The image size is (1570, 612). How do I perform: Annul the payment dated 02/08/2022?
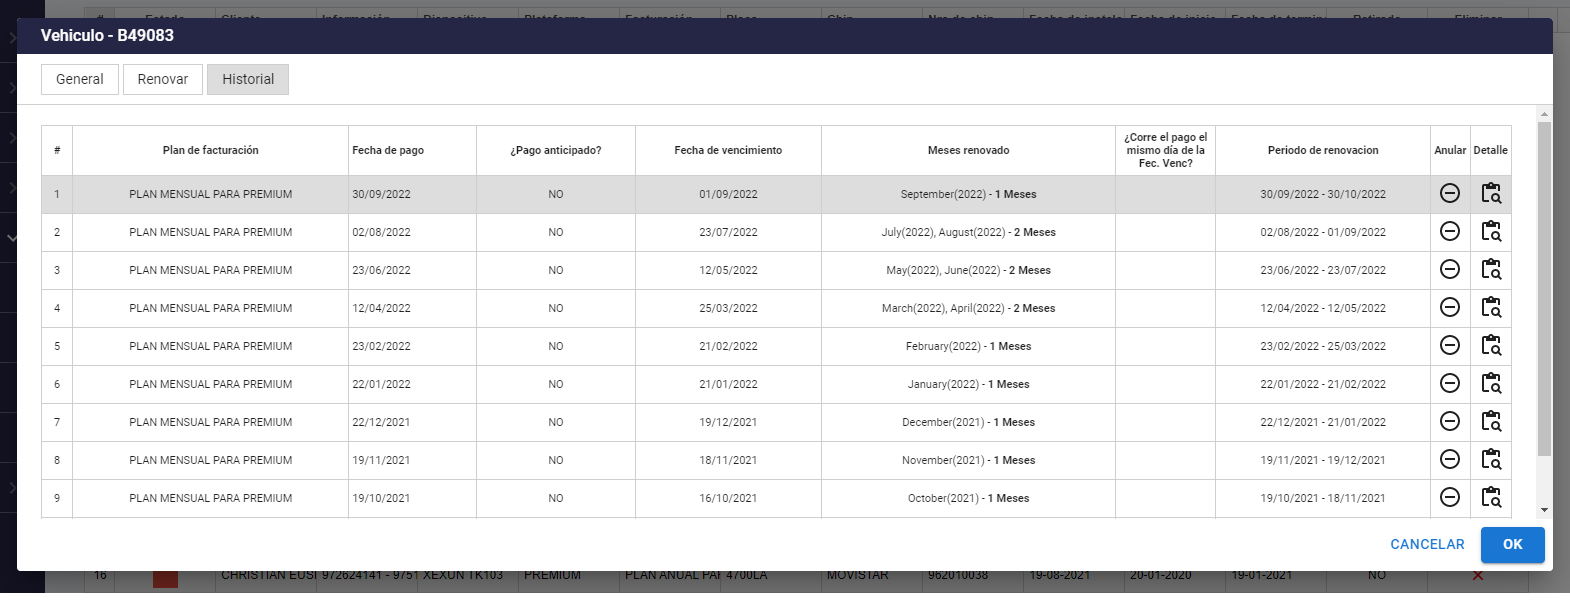click(x=1449, y=232)
